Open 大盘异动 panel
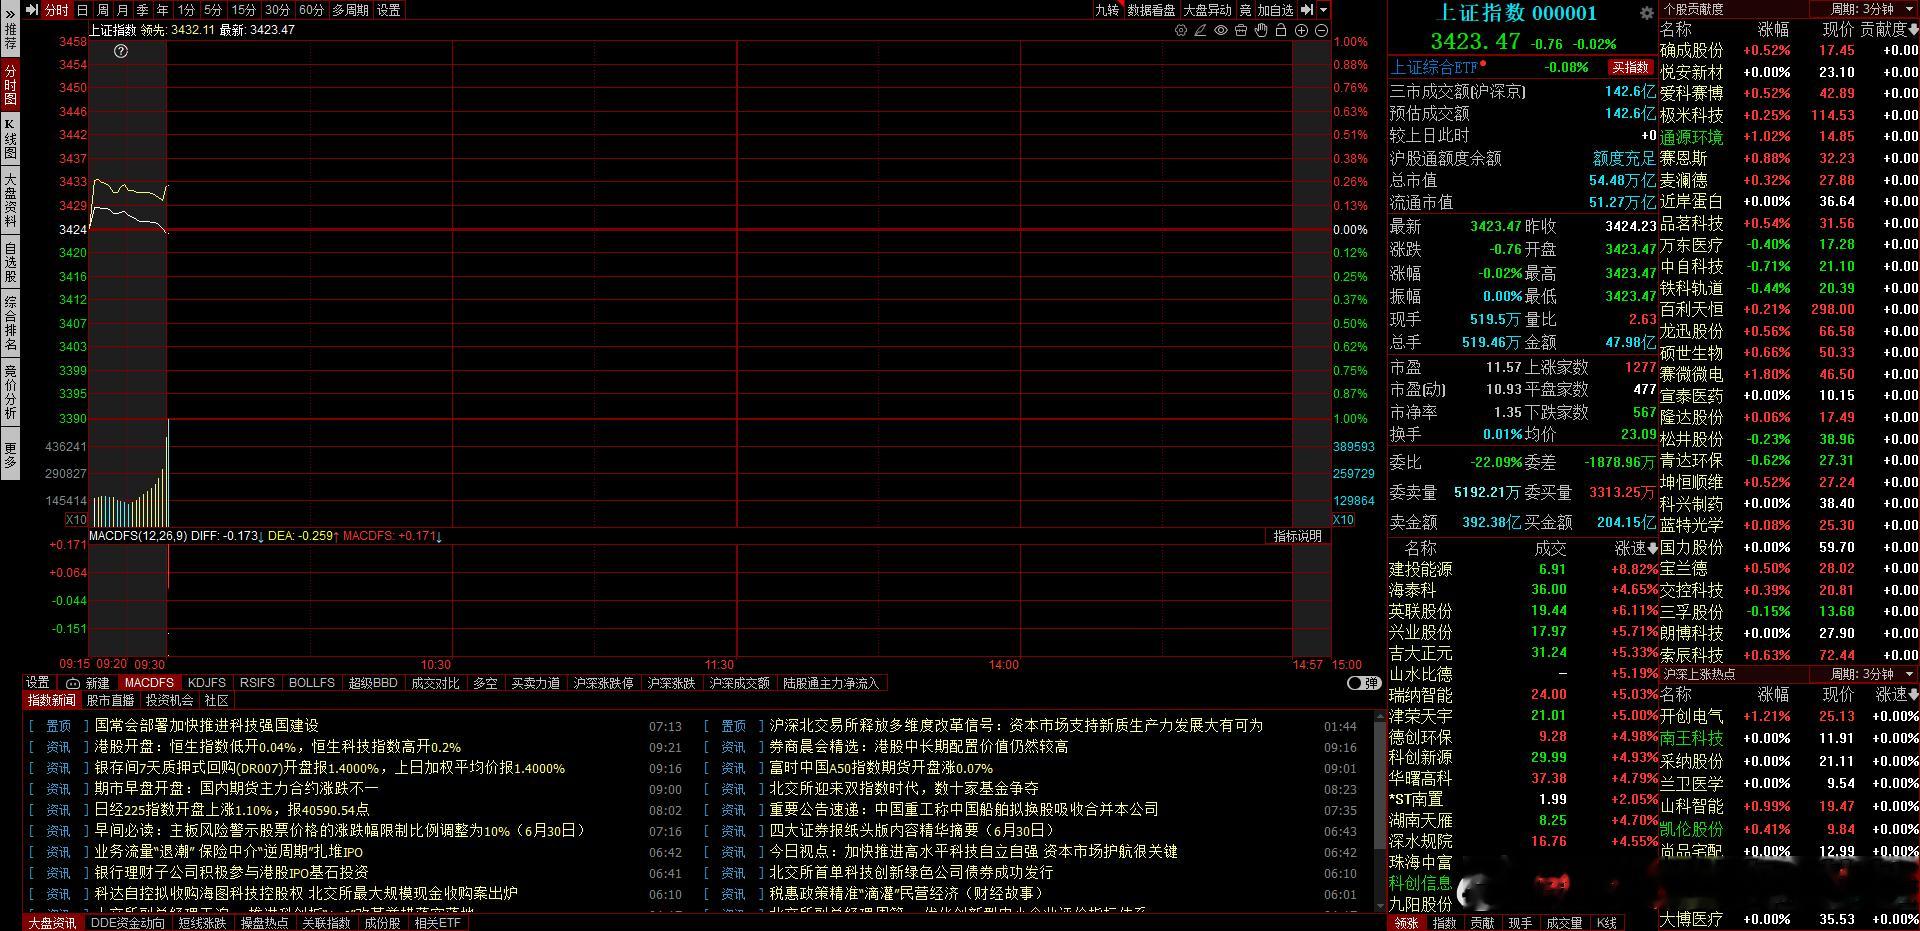The width and height of the screenshot is (1920, 931). (1207, 10)
